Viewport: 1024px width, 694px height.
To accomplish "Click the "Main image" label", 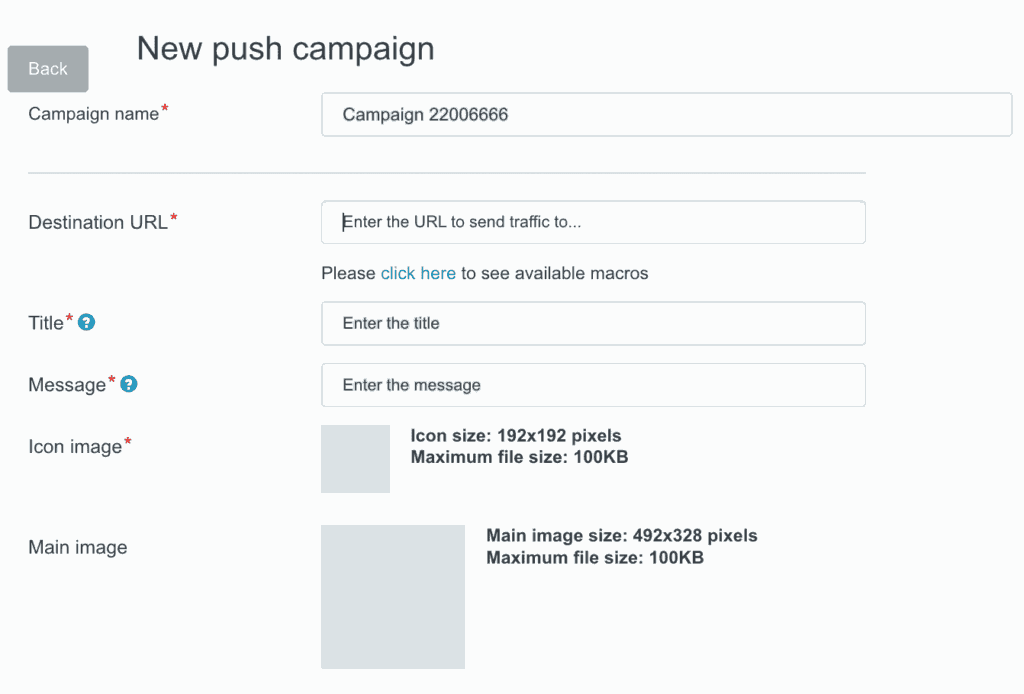I will point(78,547).
